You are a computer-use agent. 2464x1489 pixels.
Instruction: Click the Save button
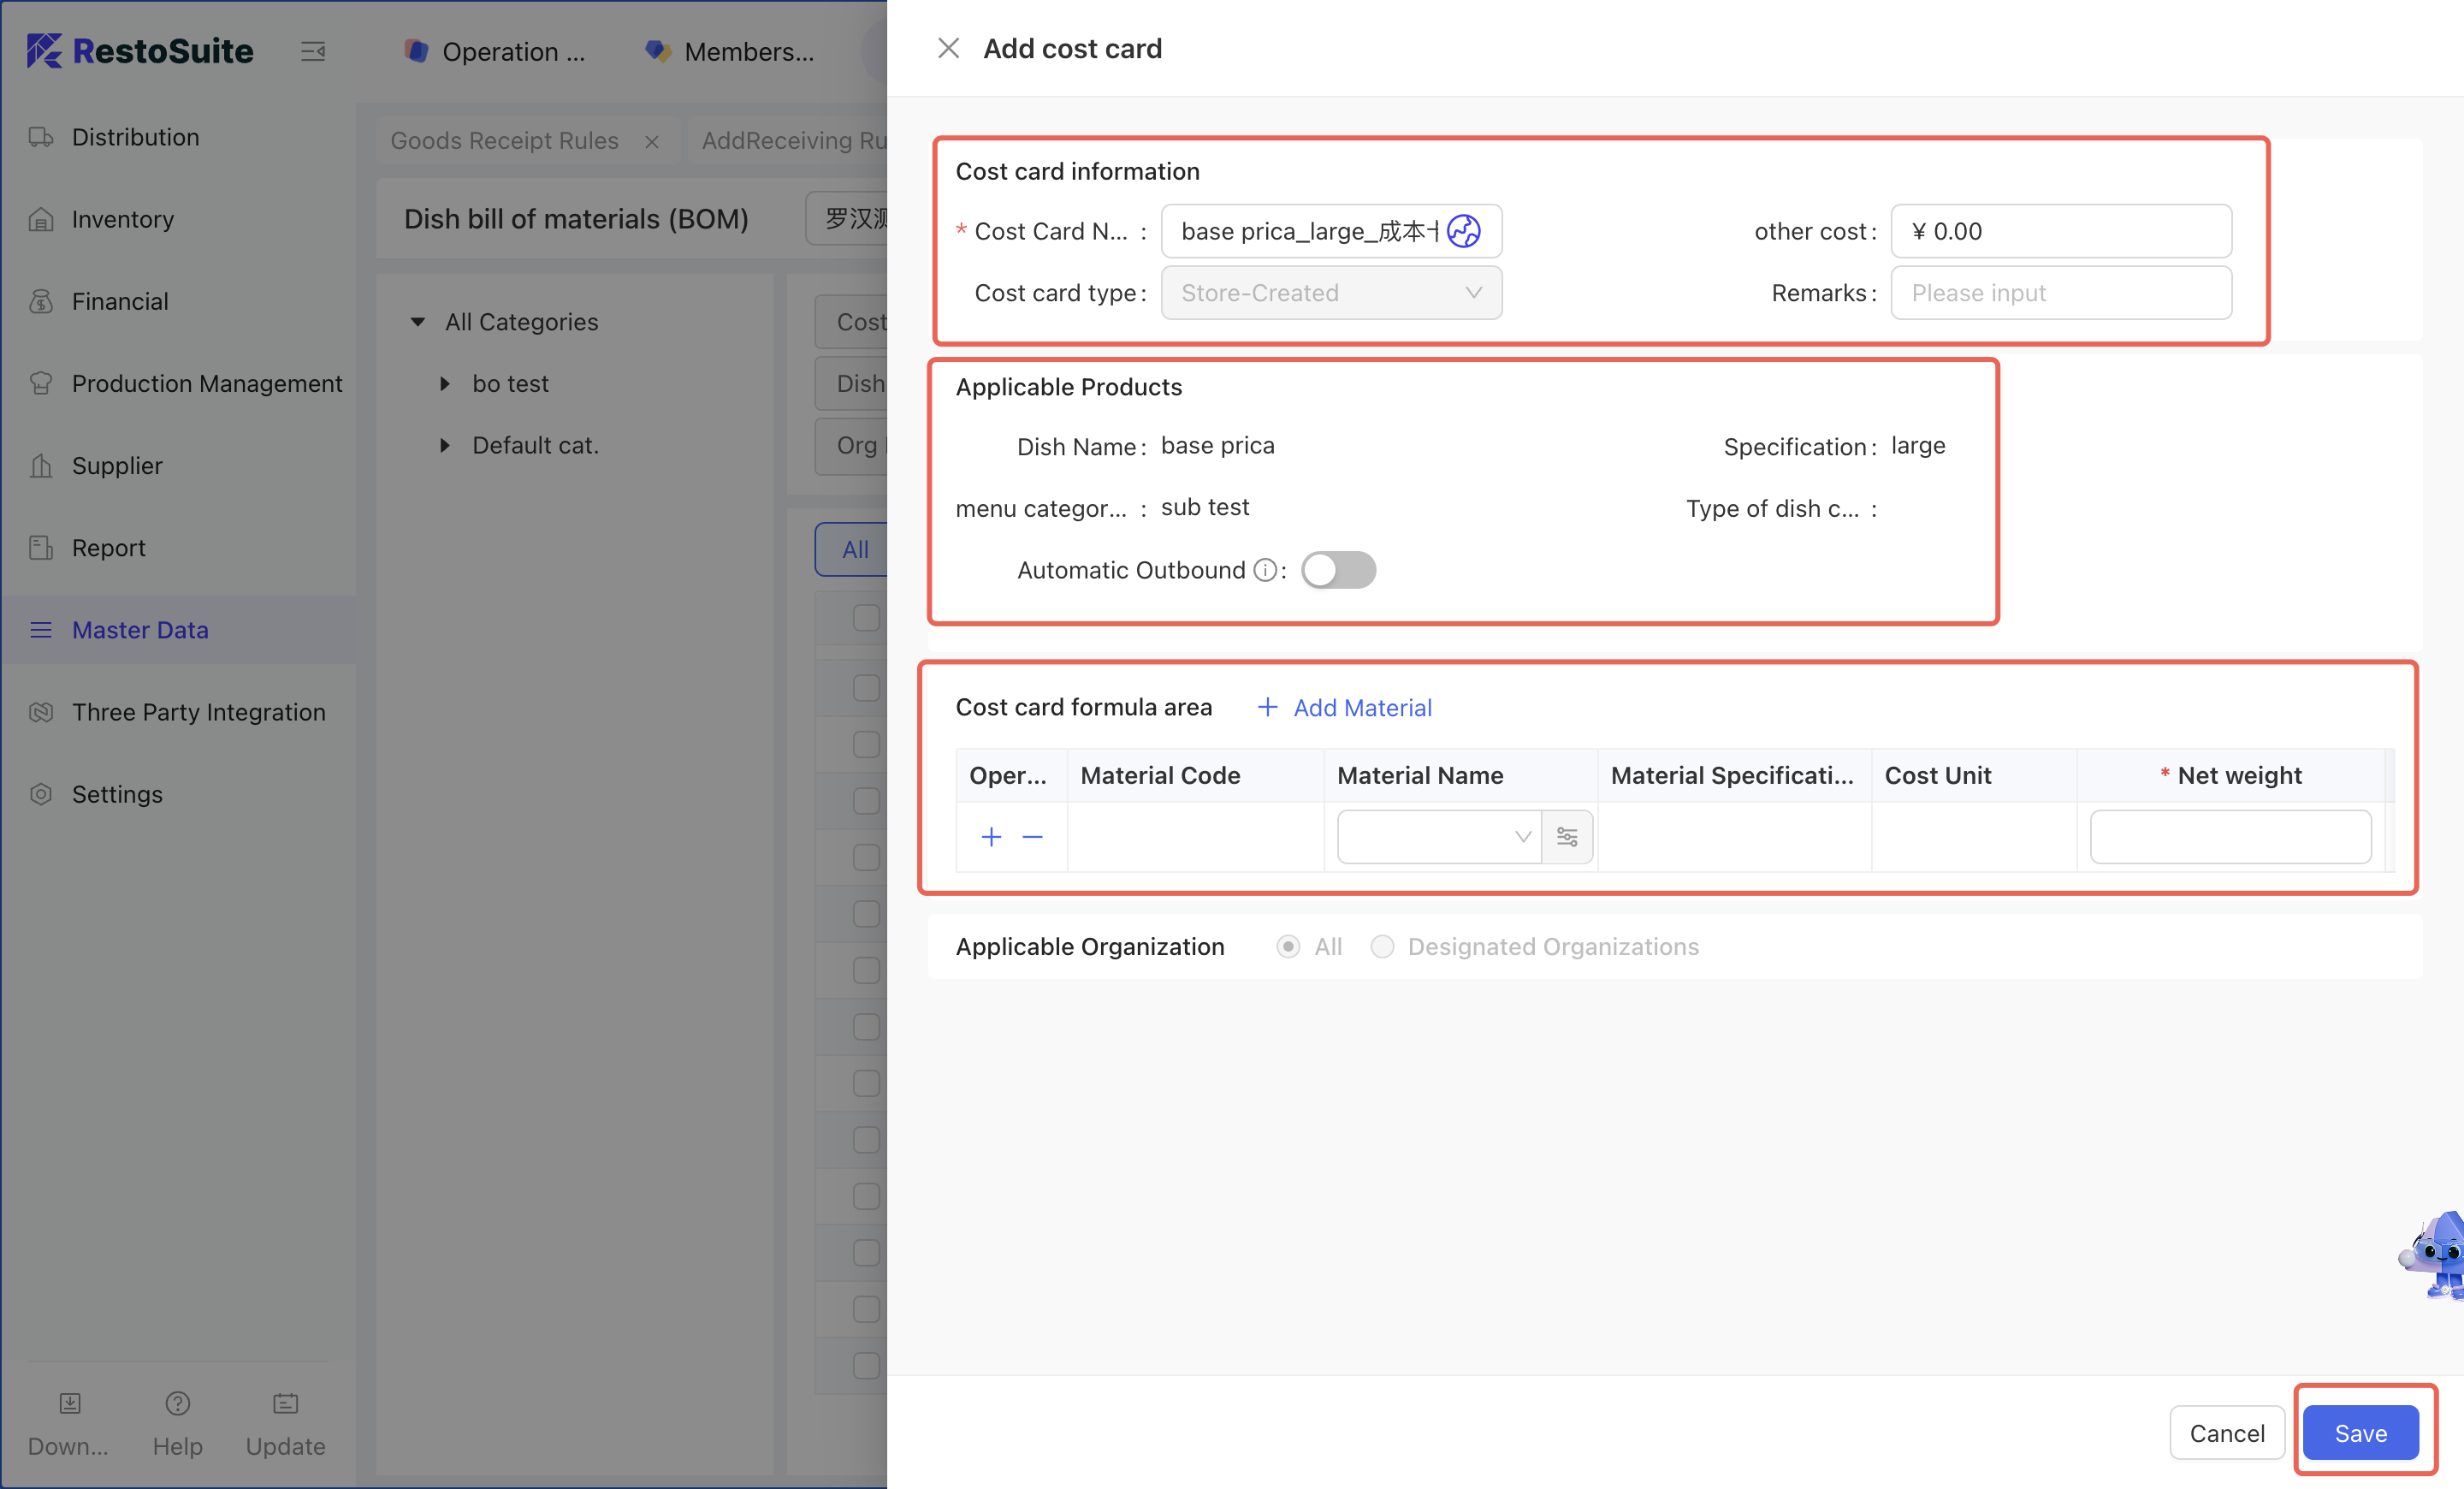[2360, 1432]
